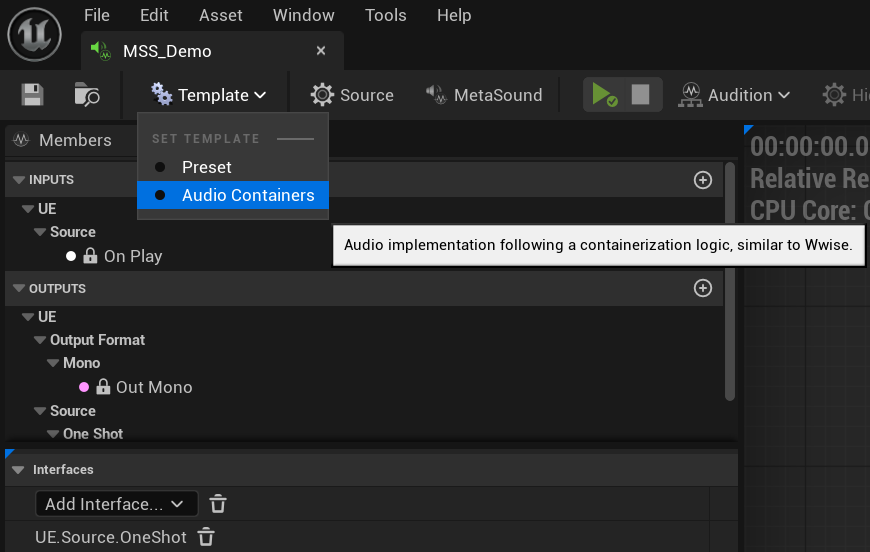Collapse the Output Format group
Image resolution: width=870 pixels, height=552 pixels.
pos(40,340)
